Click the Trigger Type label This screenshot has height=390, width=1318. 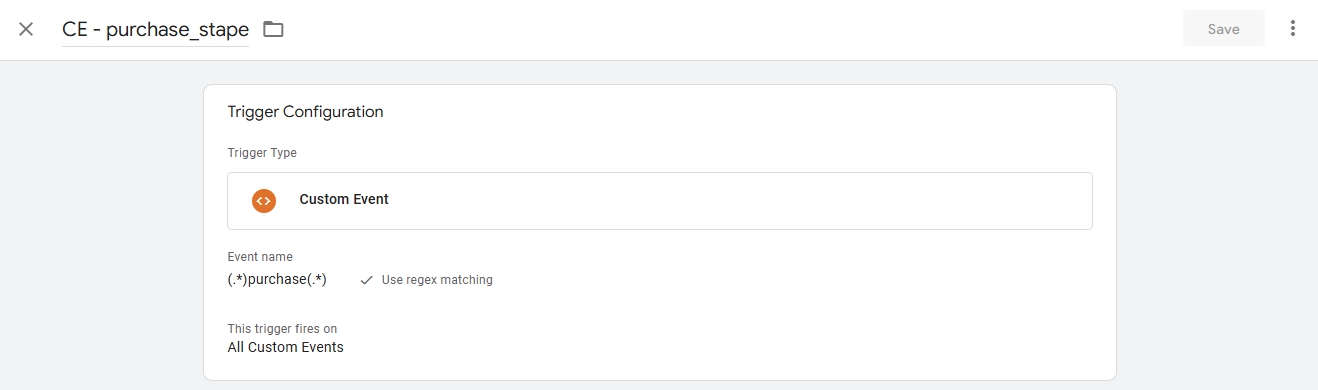262,153
